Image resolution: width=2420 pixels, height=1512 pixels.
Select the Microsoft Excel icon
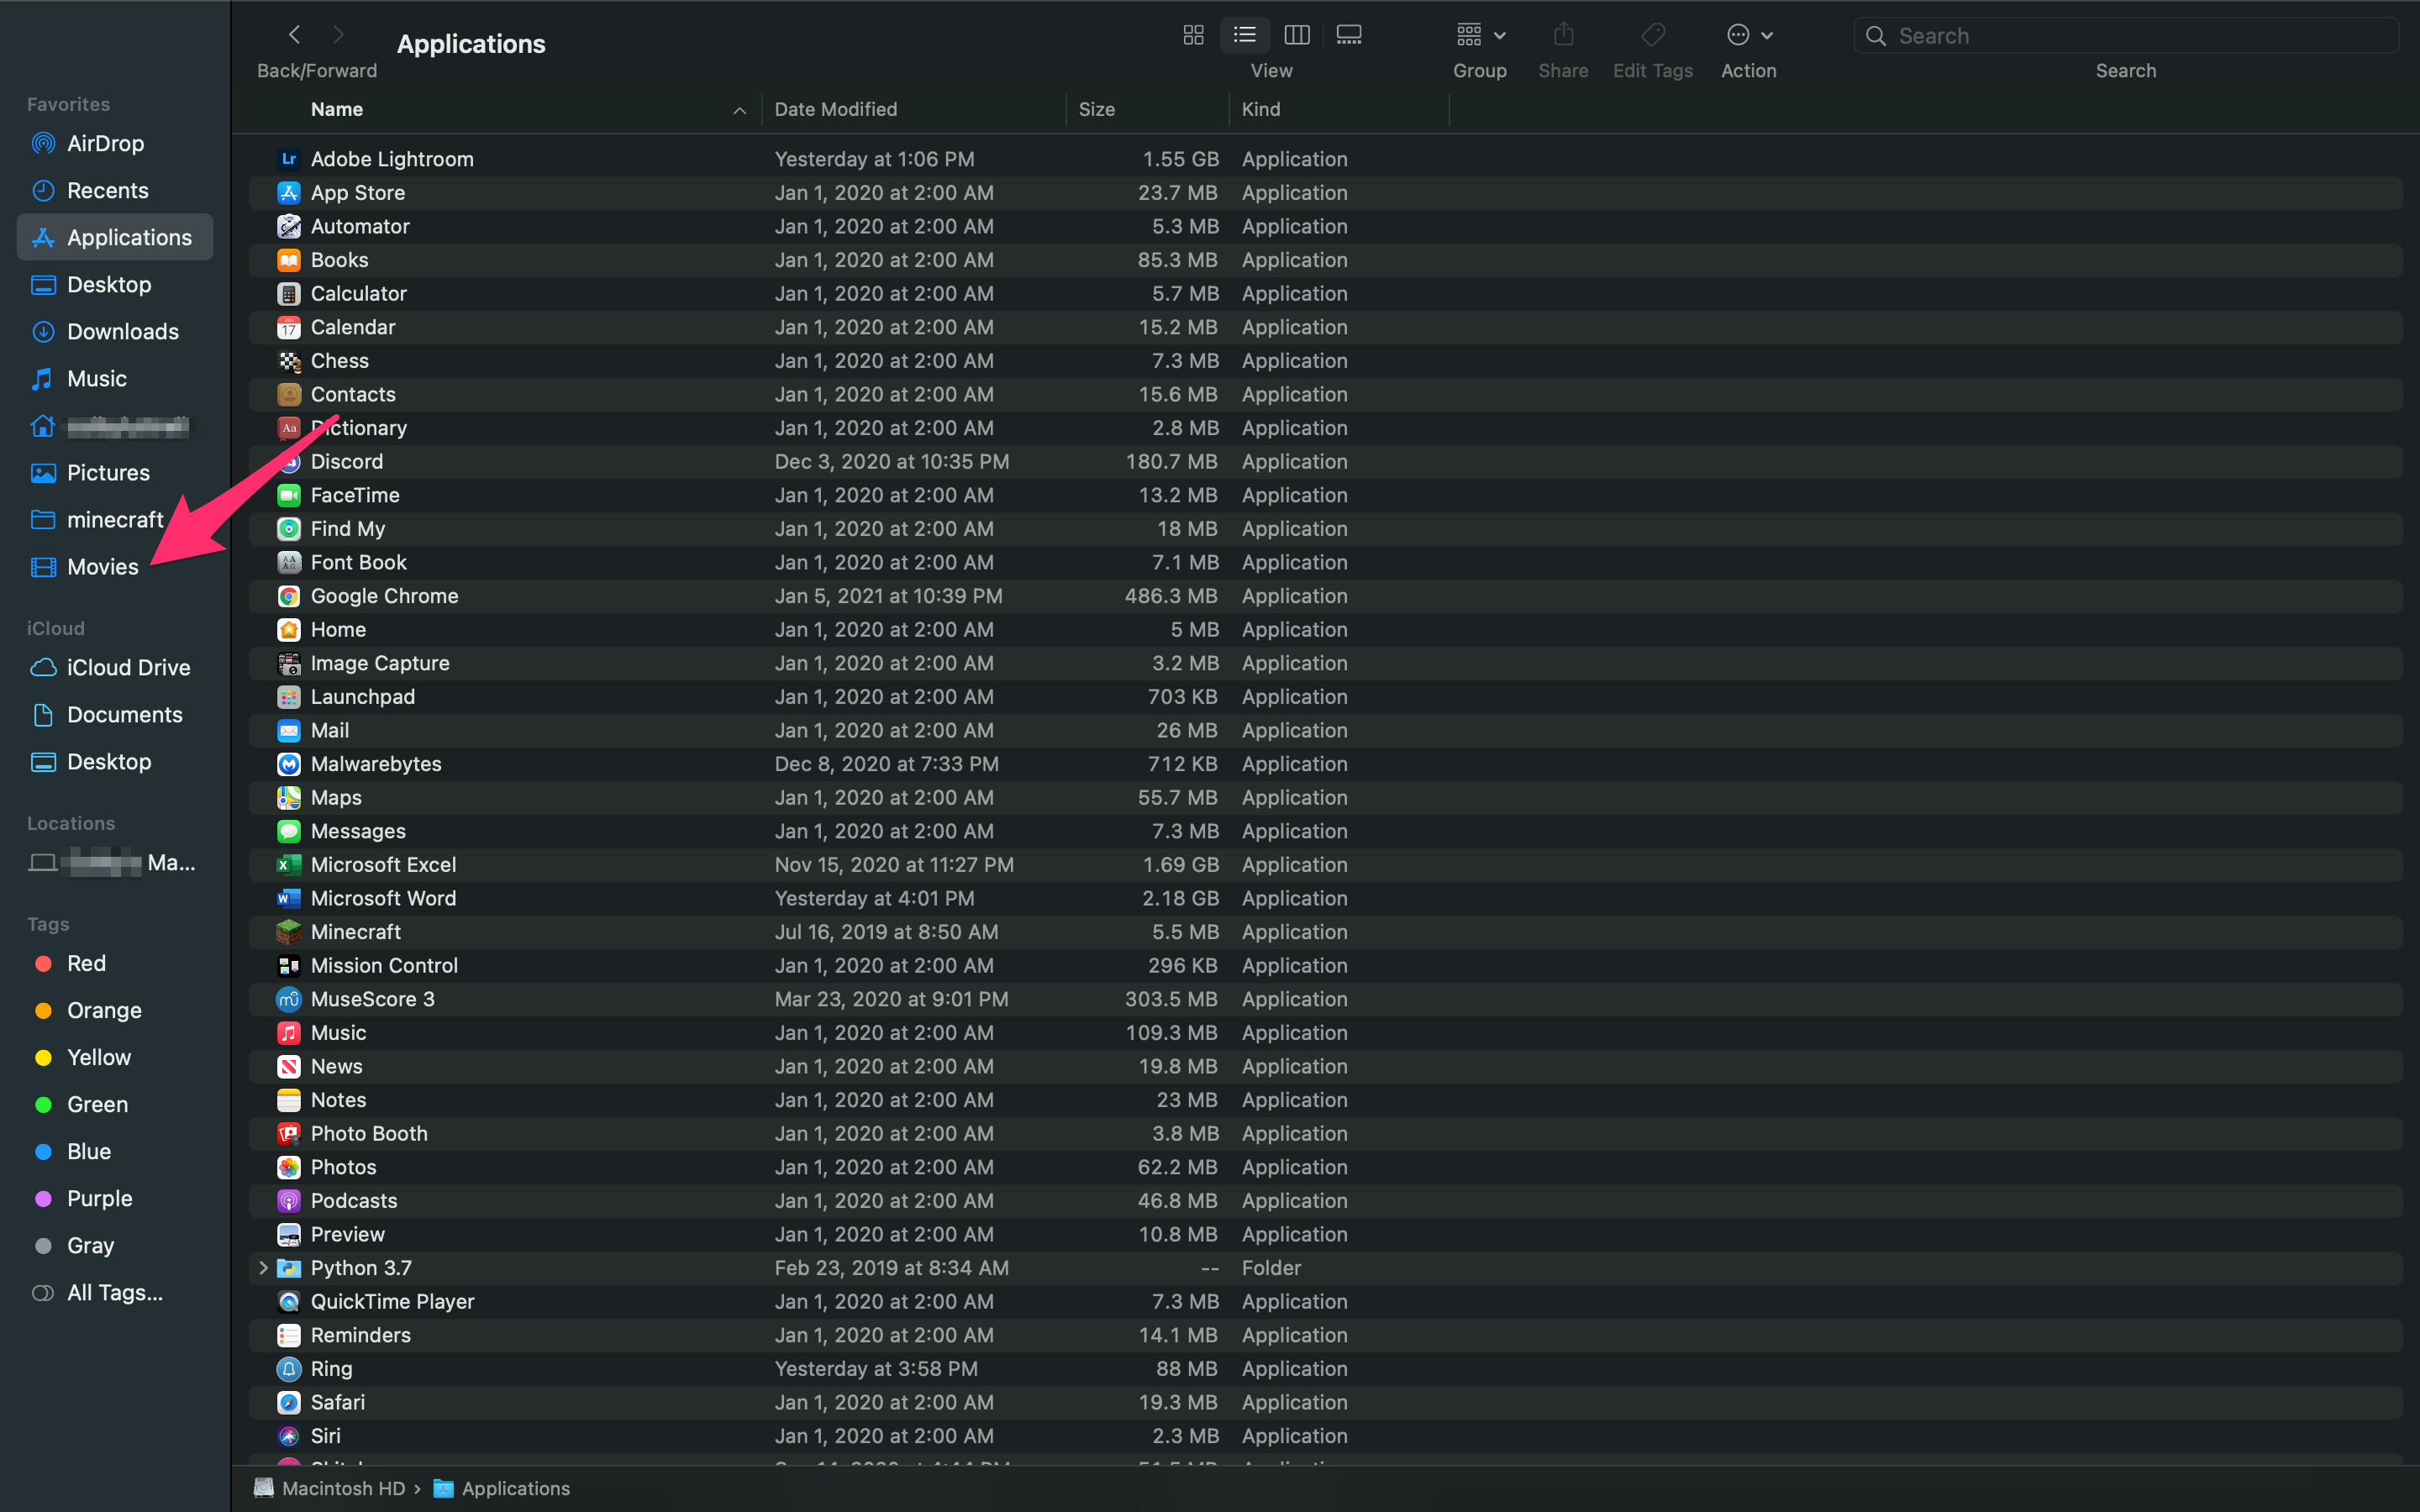click(x=289, y=864)
